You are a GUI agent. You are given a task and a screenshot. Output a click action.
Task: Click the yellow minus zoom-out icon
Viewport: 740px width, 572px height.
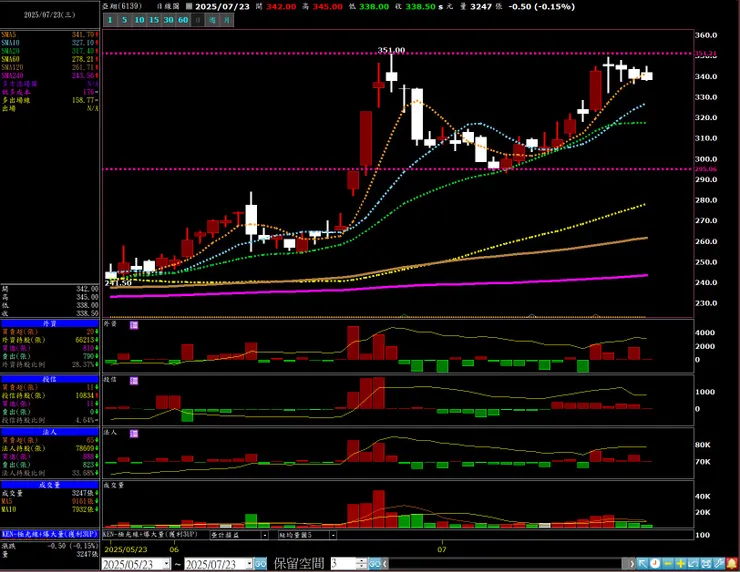coord(668,564)
